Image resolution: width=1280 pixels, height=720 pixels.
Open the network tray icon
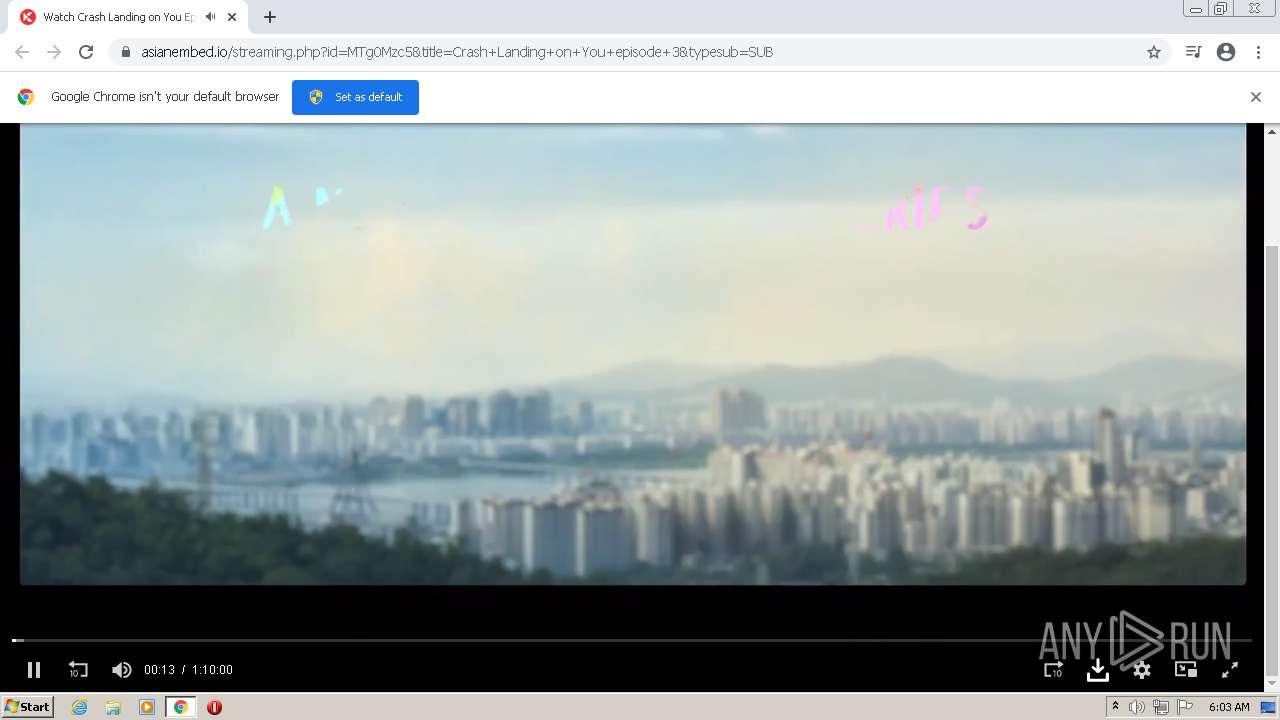pyautogui.click(x=1161, y=707)
